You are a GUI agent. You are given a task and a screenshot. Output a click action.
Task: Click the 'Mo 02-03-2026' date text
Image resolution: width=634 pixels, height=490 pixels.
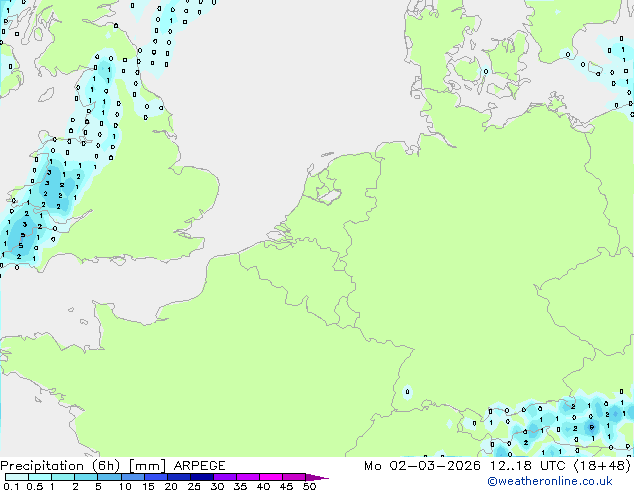click(x=422, y=466)
